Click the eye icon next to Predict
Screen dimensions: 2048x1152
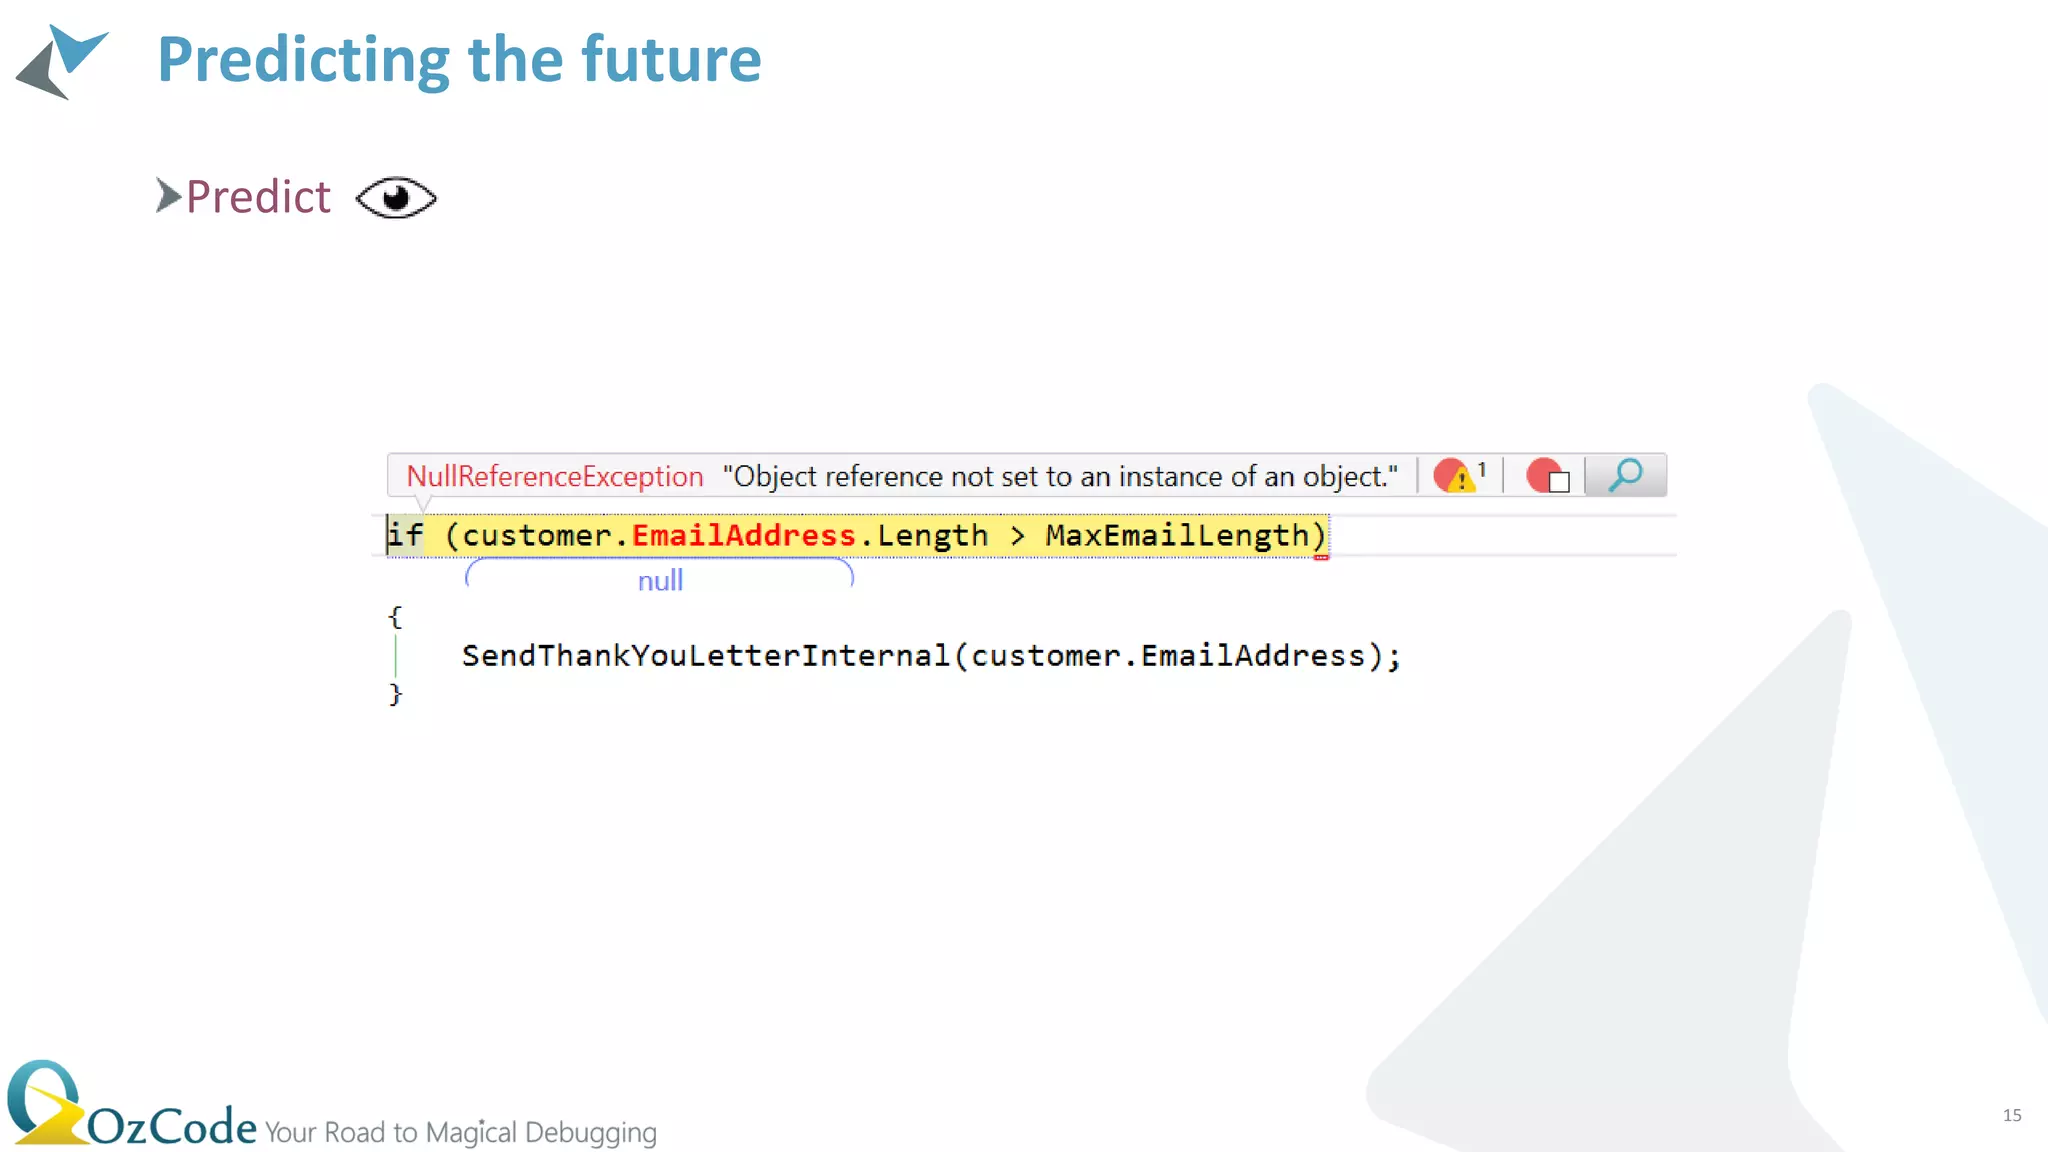[x=396, y=197]
